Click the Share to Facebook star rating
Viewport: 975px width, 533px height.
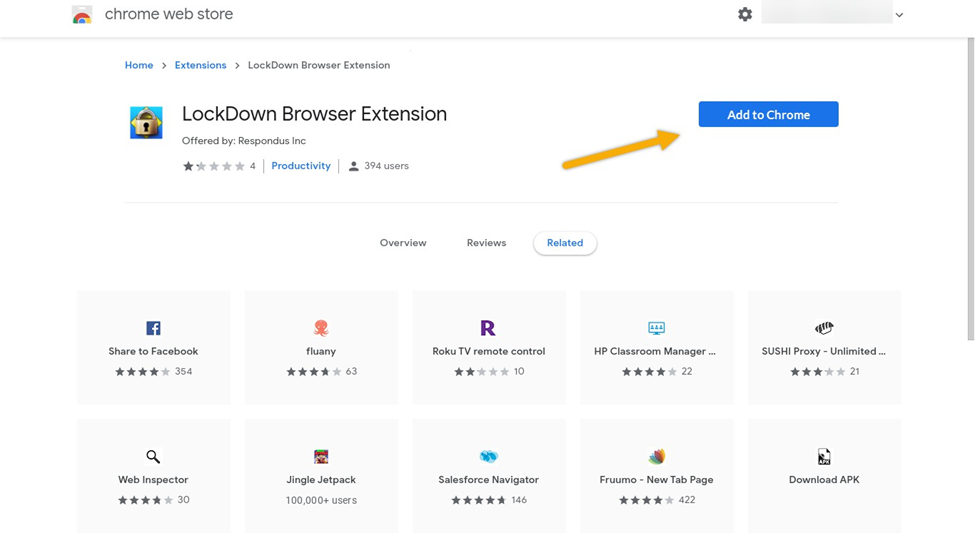[142, 372]
